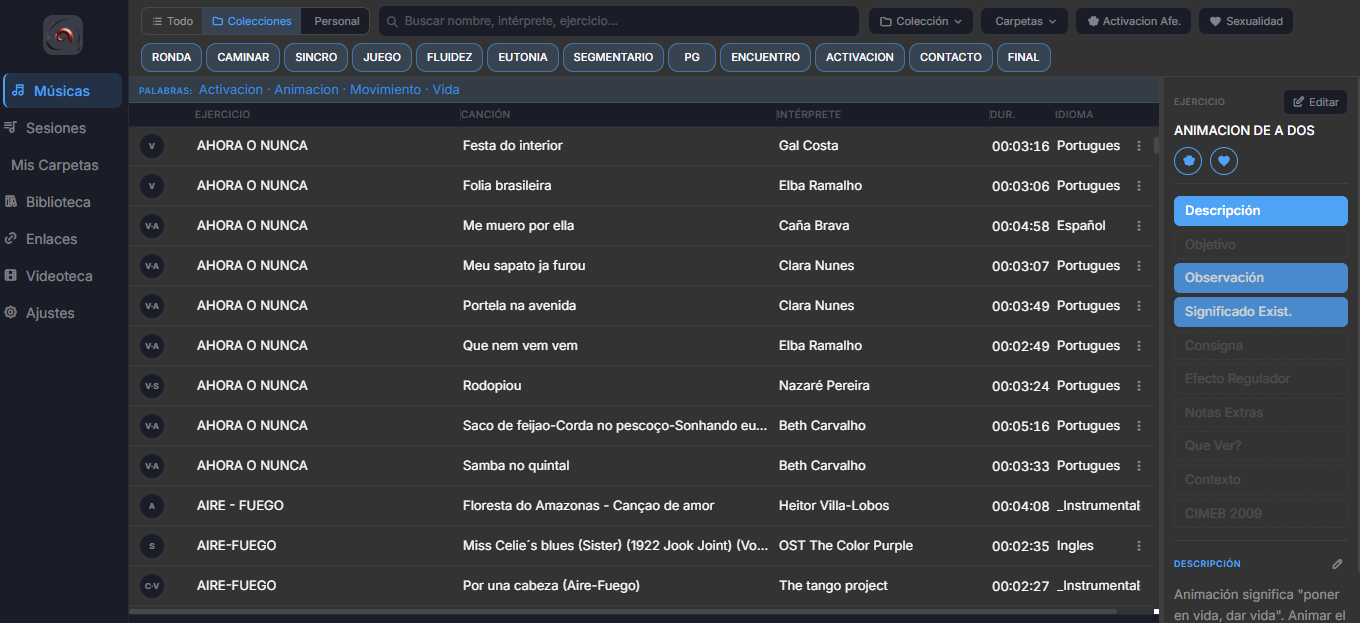Click the heart circle icon under ANIMACION DE A DOS
1360x623 pixels.
click(x=1224, y=160)
